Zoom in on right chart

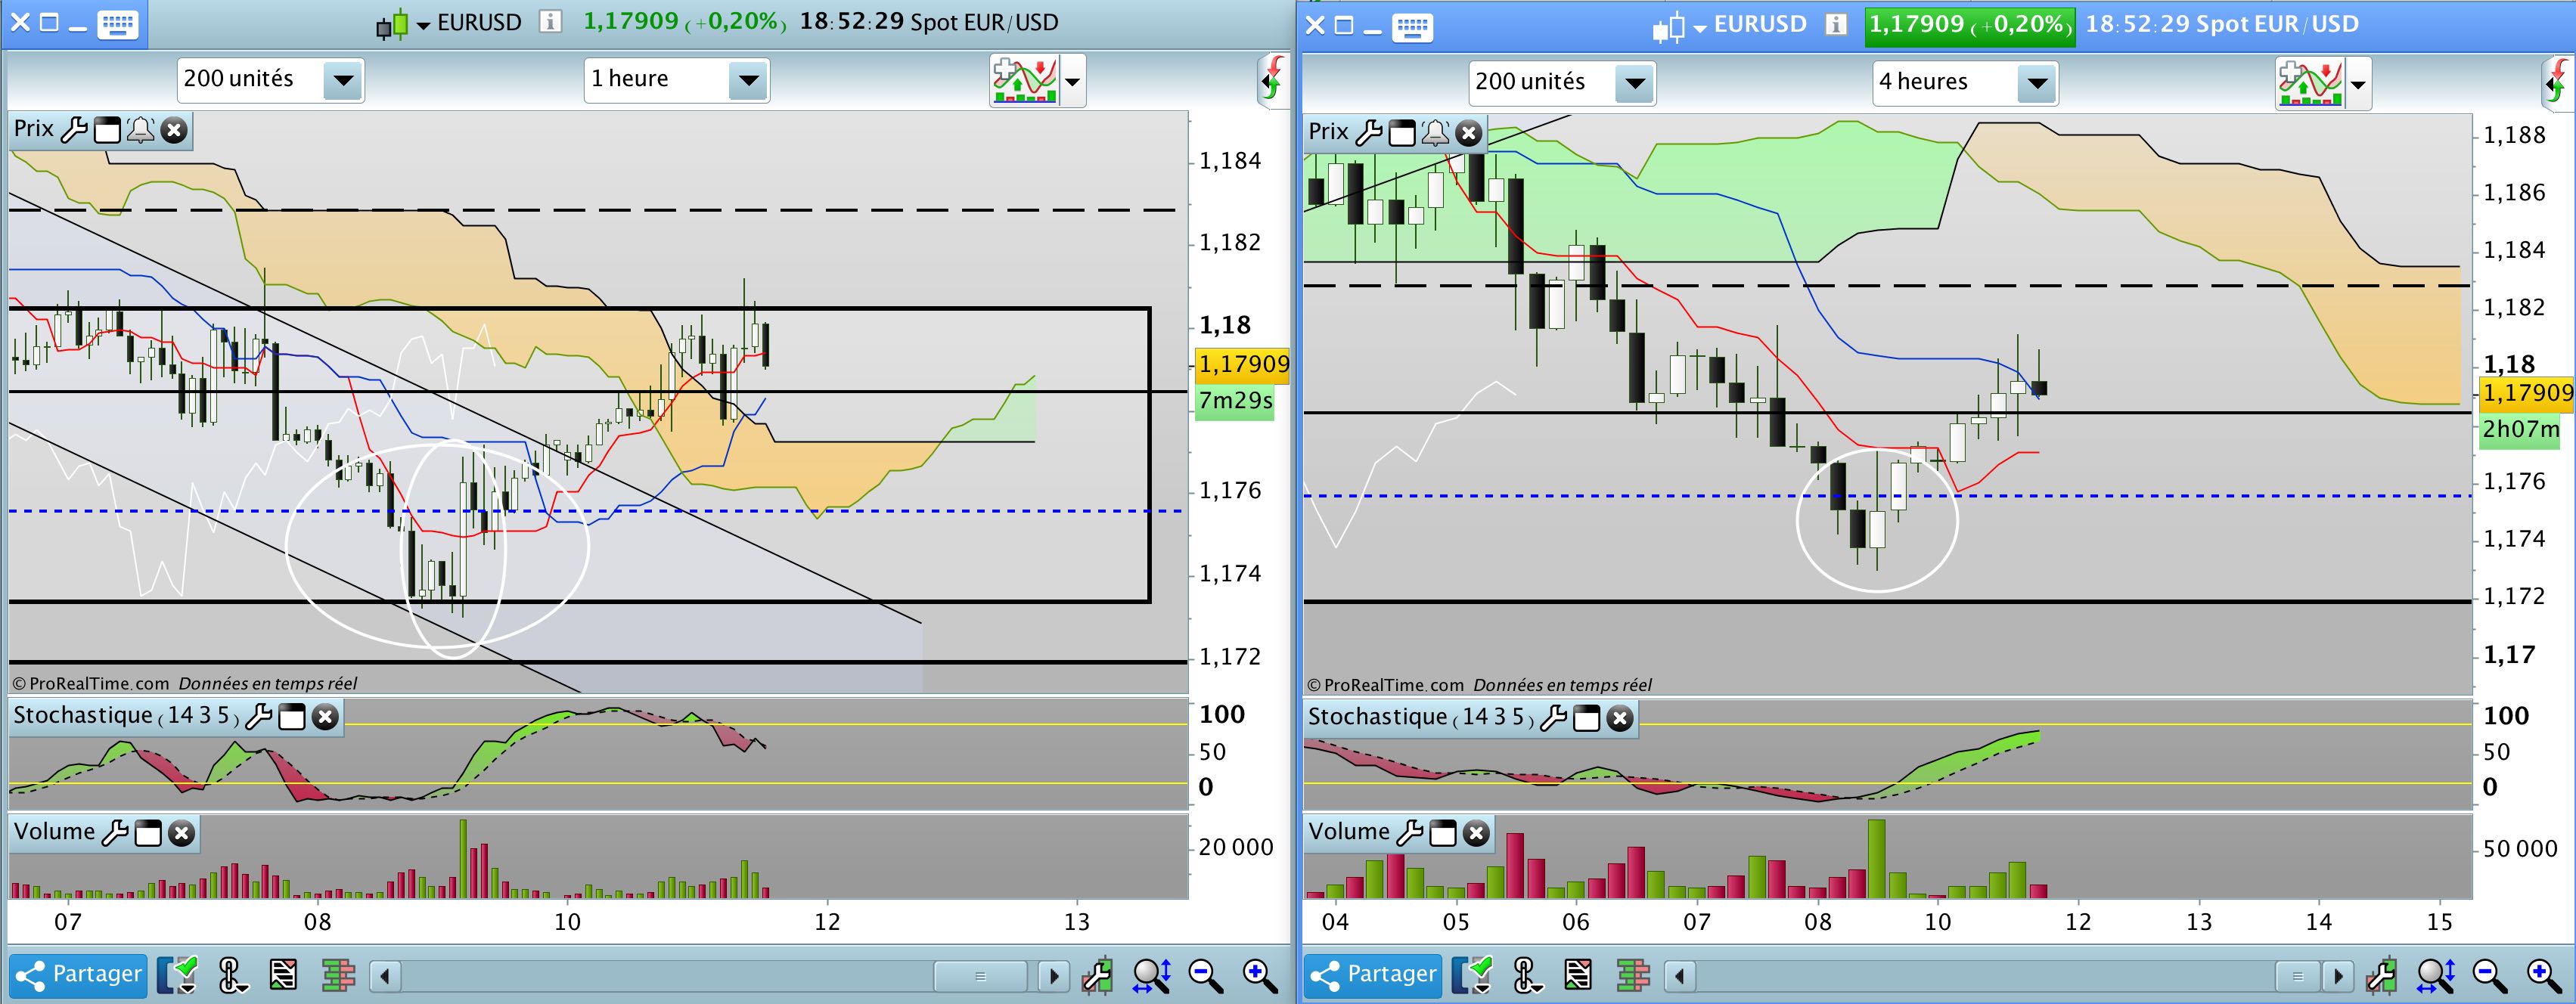tap(2543, 975)
